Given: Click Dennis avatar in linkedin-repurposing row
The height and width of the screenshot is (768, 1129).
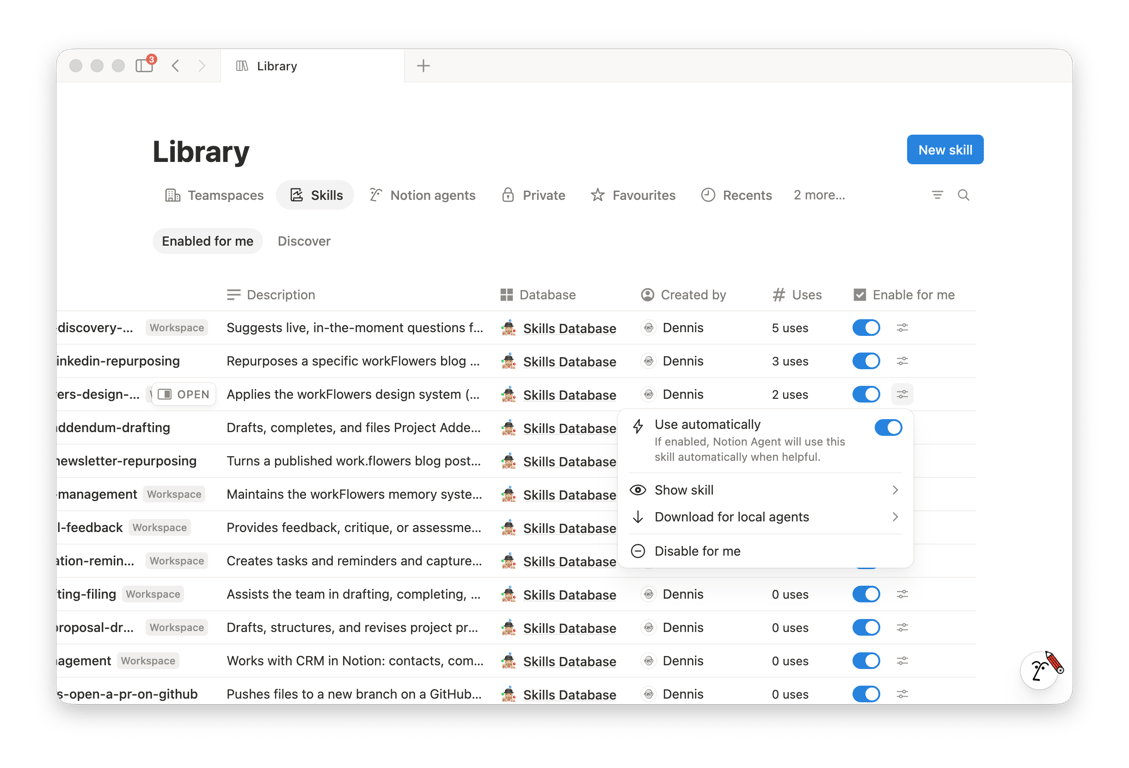Looking at the screenshot, I should 649,361.
